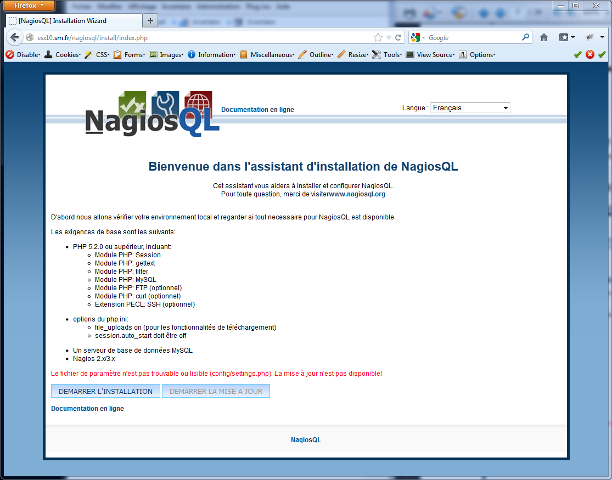
Task: Click DEMARRER LA MISE A JOUR button
Action: coord(216,391)
